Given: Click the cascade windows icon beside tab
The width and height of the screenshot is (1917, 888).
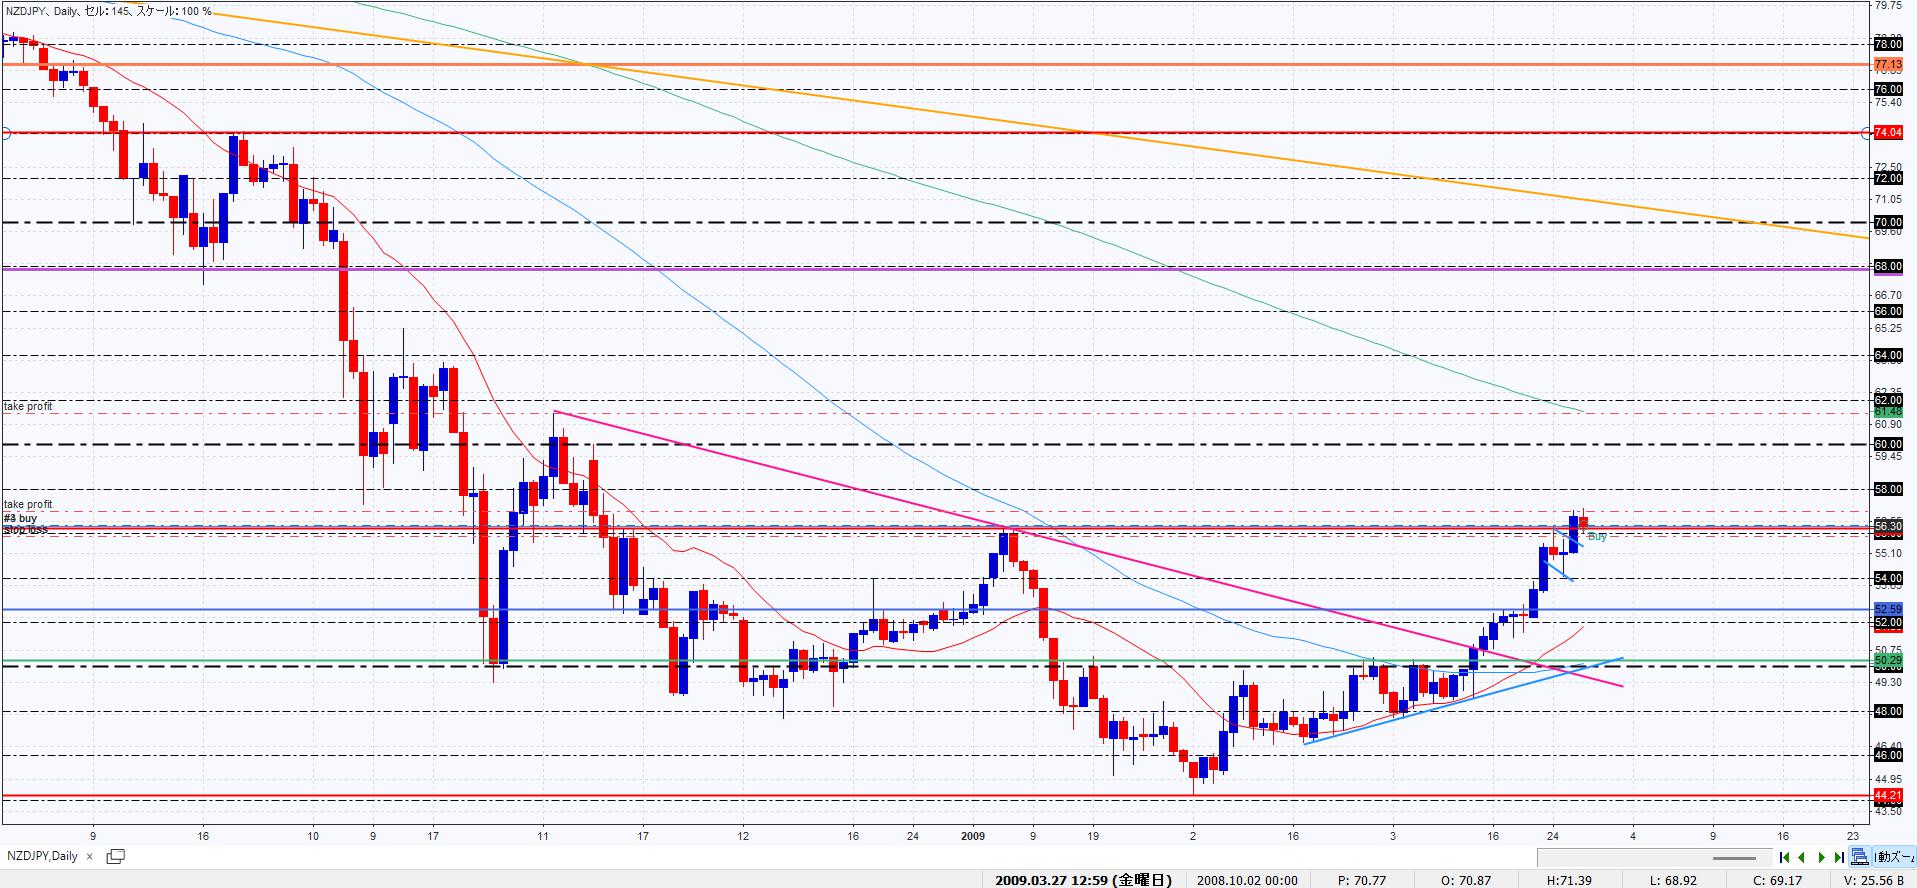Looking at the screenshot, I should point(115,856).
